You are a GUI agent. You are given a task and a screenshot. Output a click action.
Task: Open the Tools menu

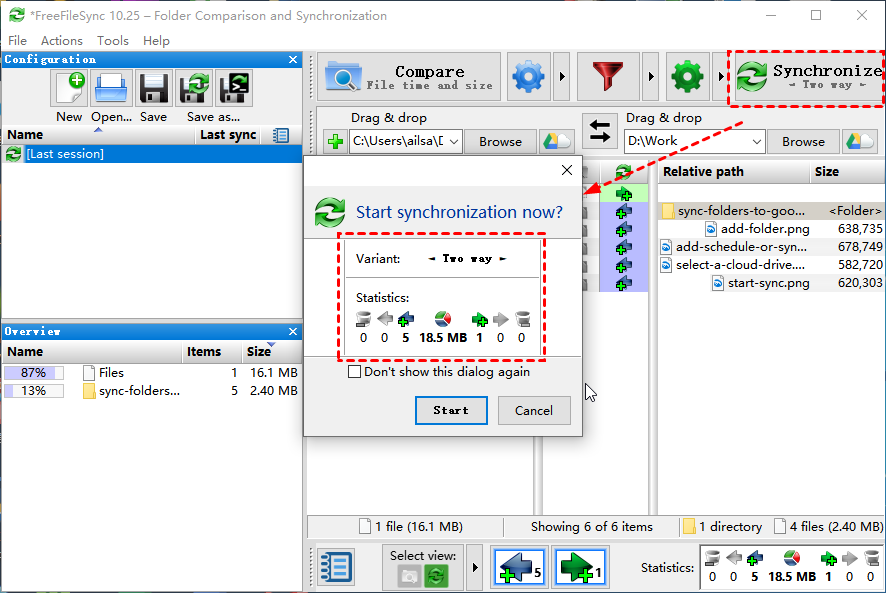(x=112, y=41)
